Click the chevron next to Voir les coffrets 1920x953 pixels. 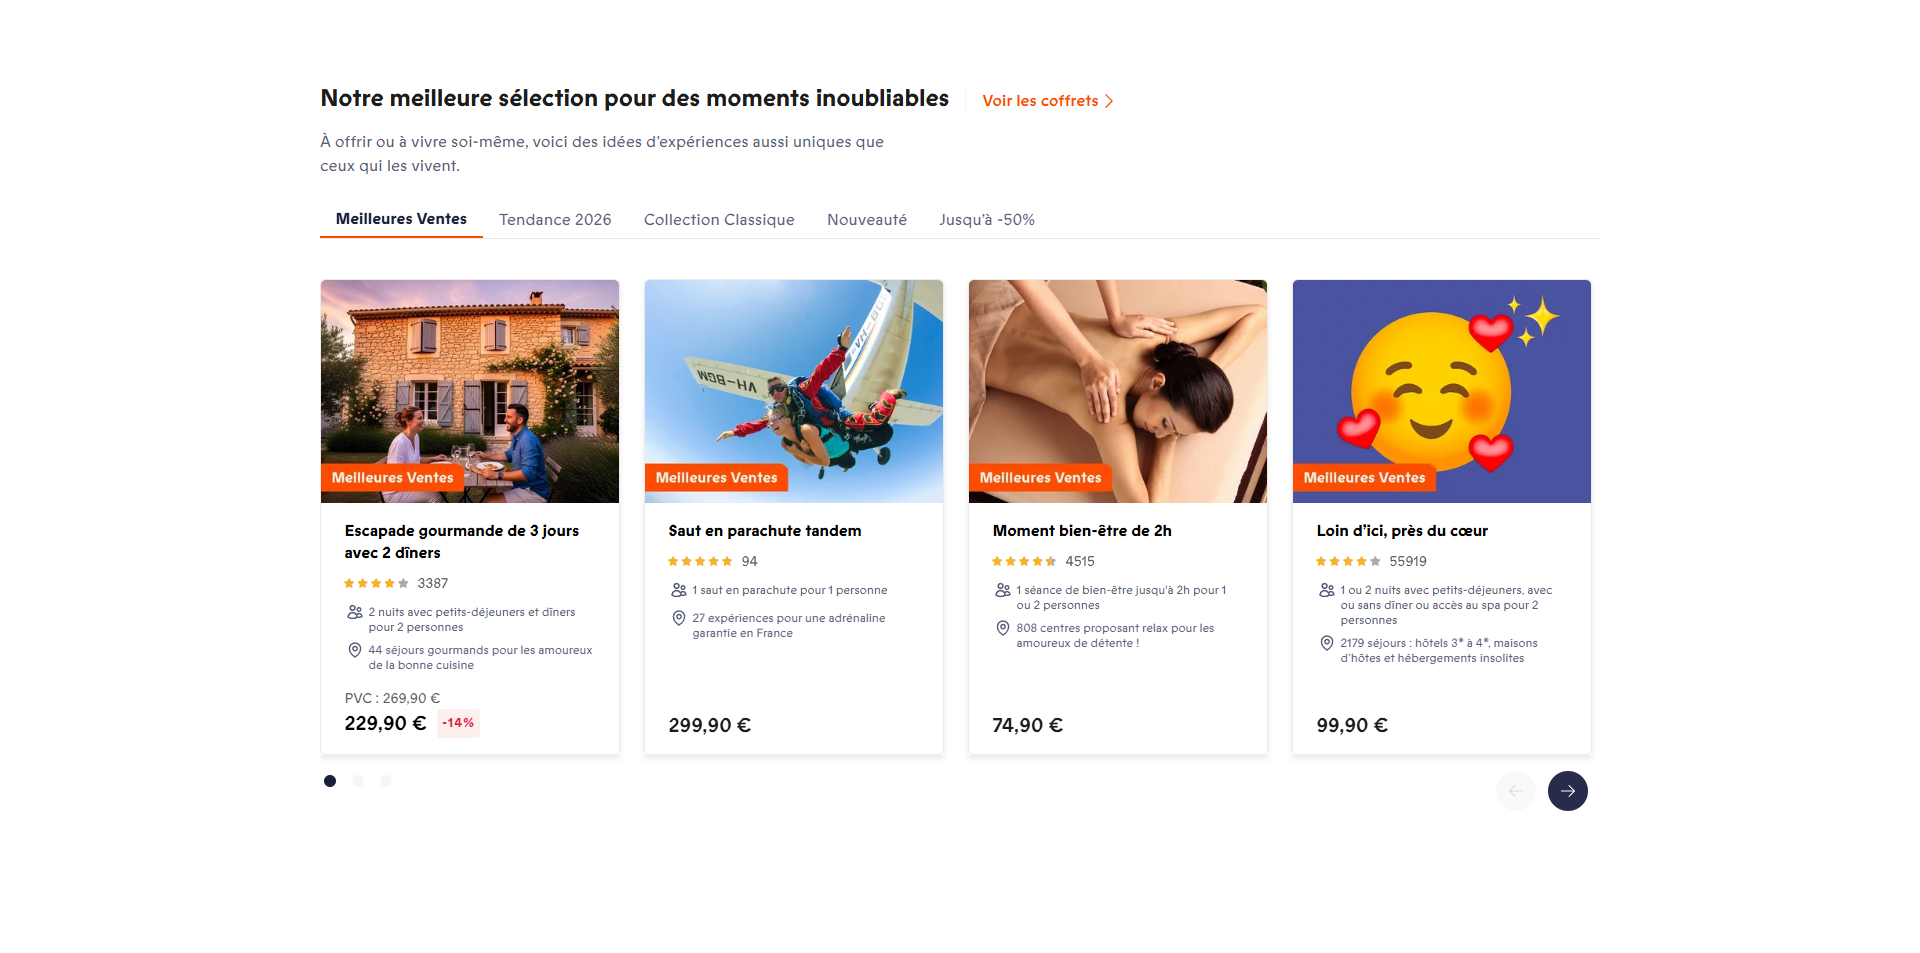pos(1109,101)
